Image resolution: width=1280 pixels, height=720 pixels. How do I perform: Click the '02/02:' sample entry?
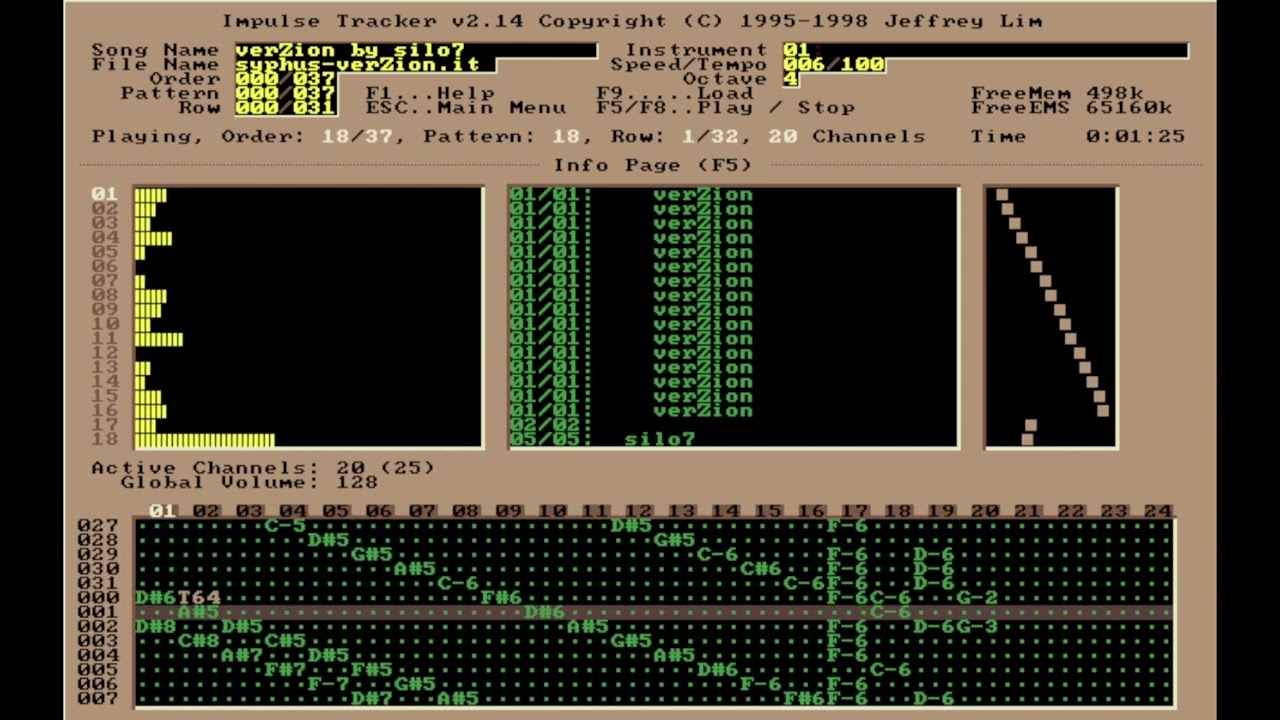[550, 425]
